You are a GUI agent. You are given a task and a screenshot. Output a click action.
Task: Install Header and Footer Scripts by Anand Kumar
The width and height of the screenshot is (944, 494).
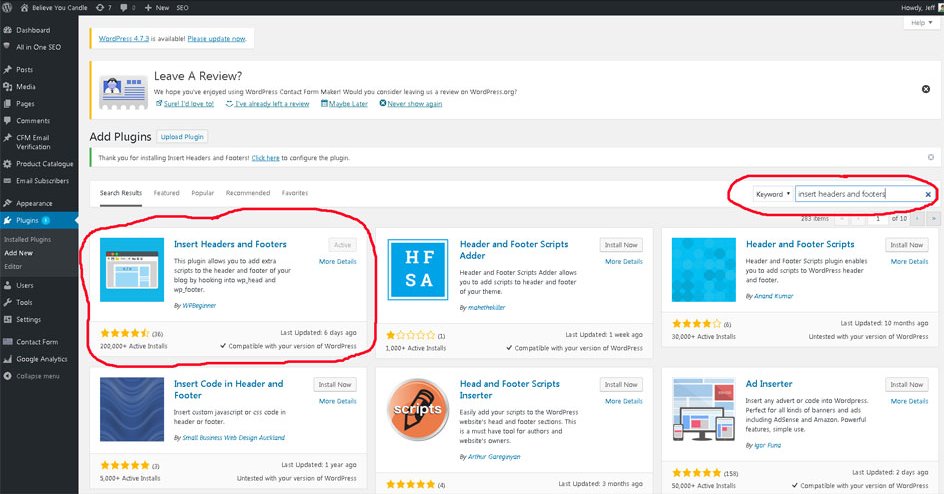coord(907,245)
